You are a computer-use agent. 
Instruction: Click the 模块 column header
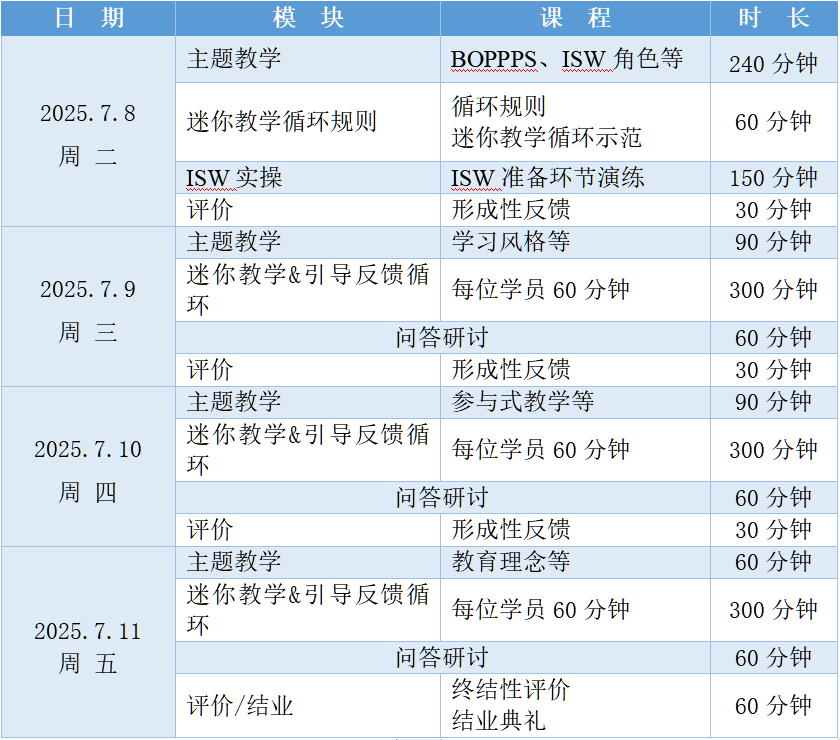pos(308,18)
